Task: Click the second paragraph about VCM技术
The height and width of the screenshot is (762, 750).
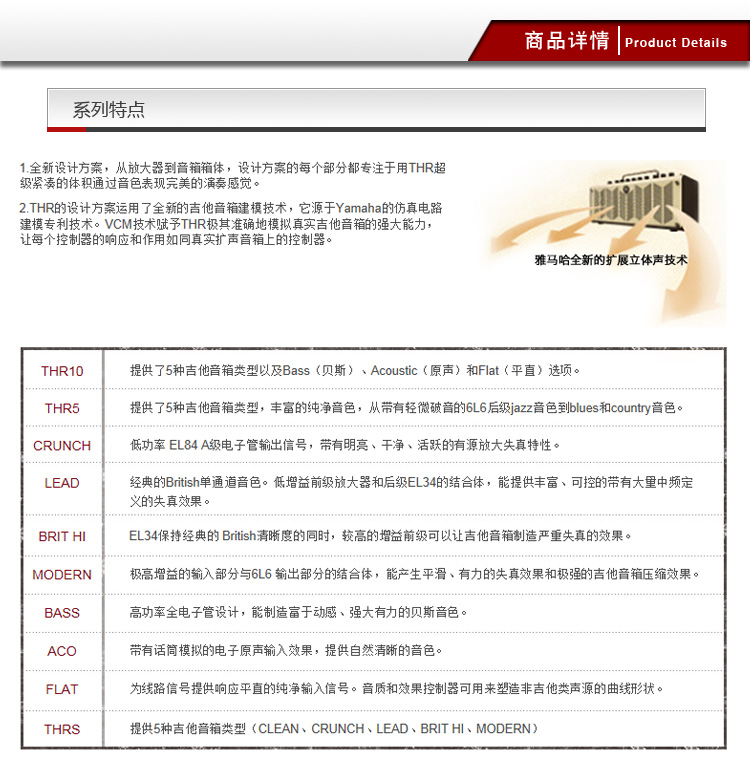Action: [231, 224]
